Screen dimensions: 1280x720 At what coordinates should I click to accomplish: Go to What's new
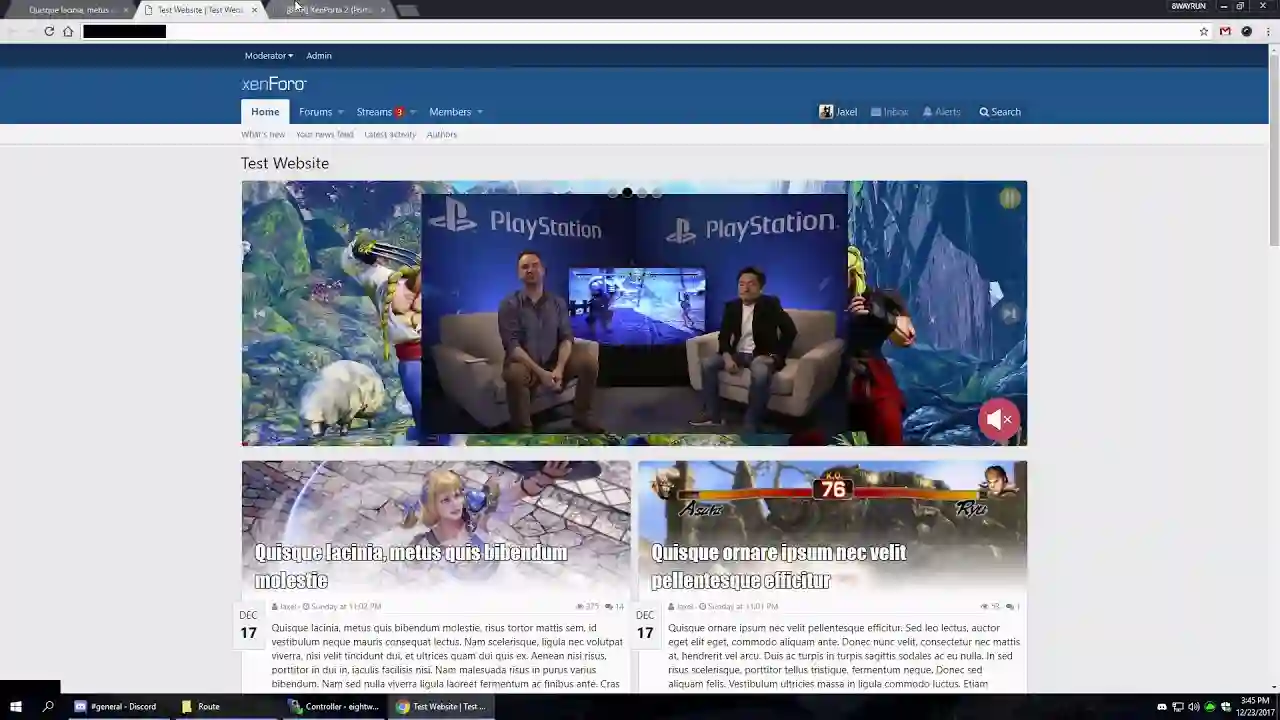pos(263,134)
